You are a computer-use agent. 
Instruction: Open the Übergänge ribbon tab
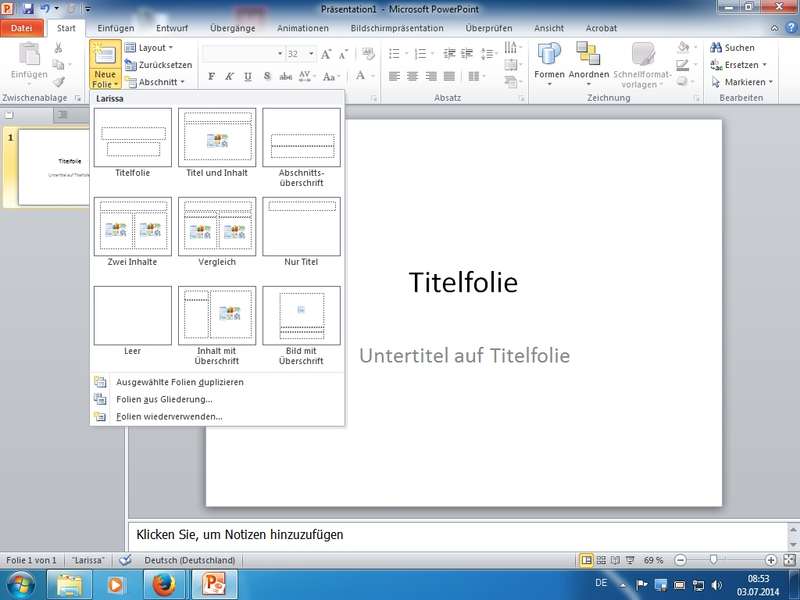point(232,28)
